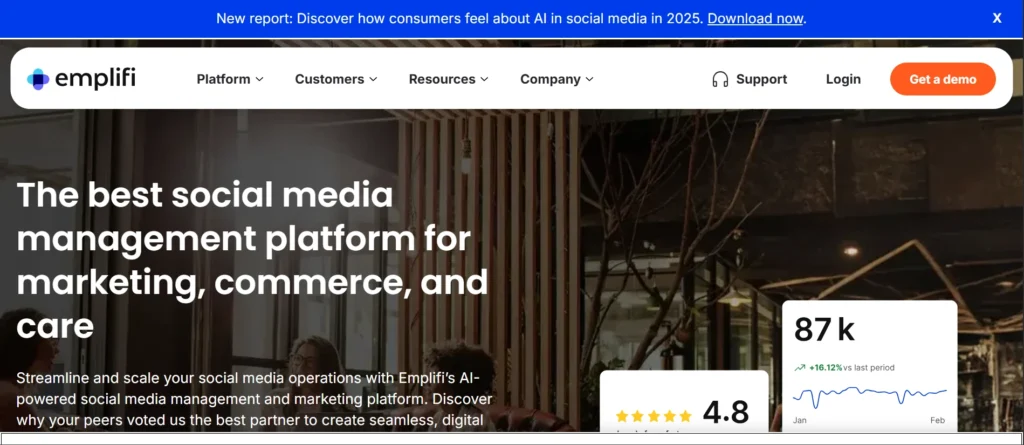Click the Login link
1024x445 pixels.
click(843, 79)
